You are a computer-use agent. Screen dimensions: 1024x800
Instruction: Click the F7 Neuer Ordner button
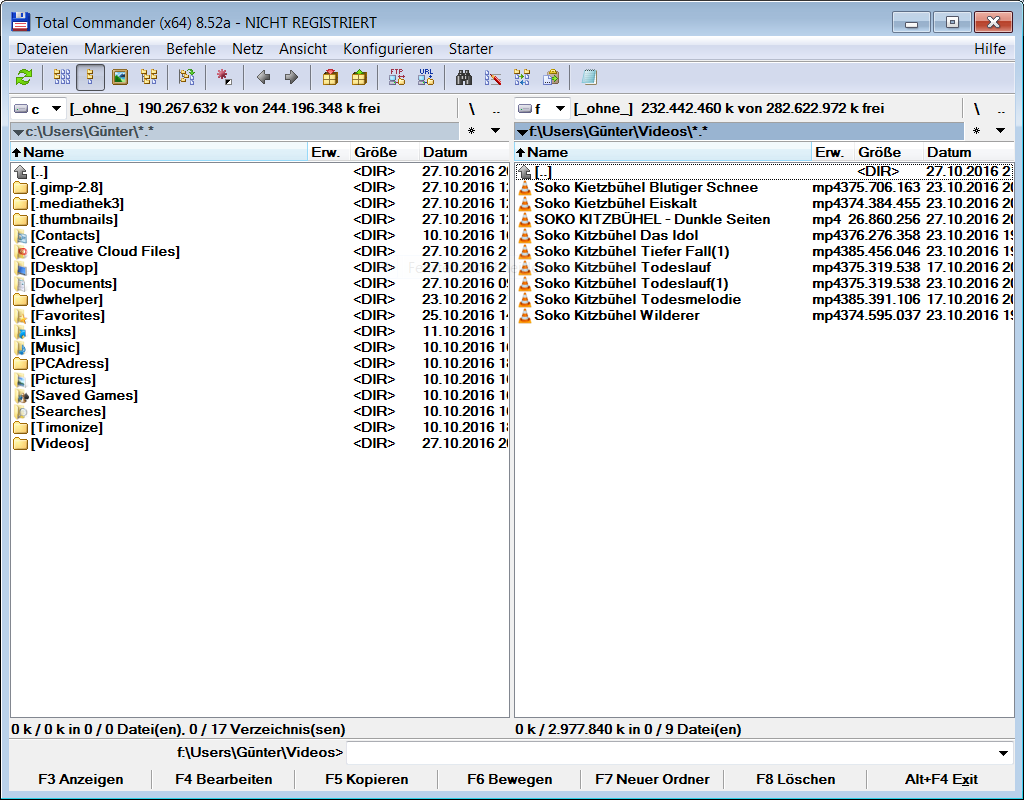point(652,779)
